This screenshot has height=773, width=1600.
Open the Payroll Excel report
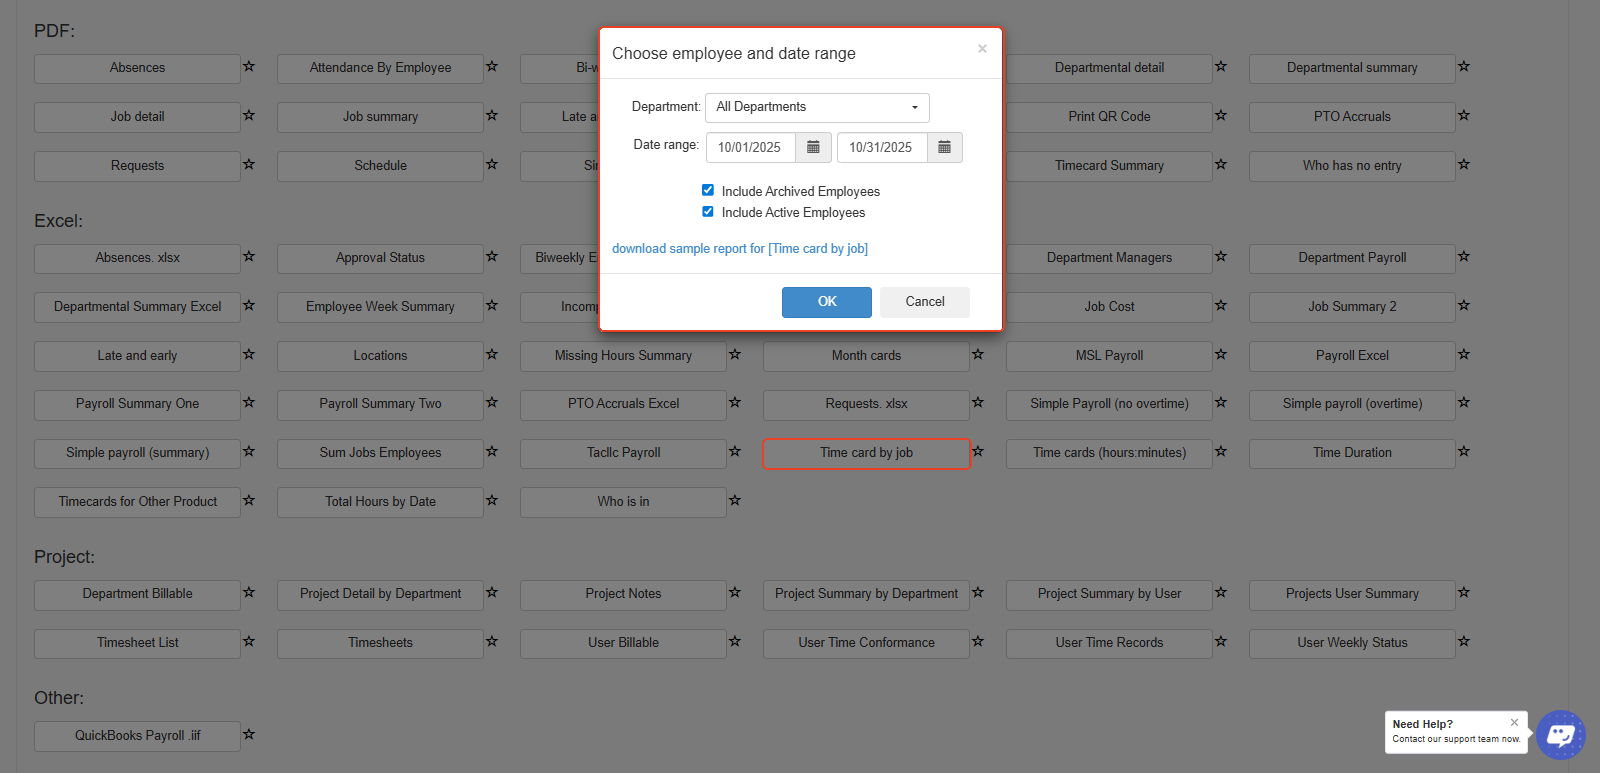tap(1351, 356)
